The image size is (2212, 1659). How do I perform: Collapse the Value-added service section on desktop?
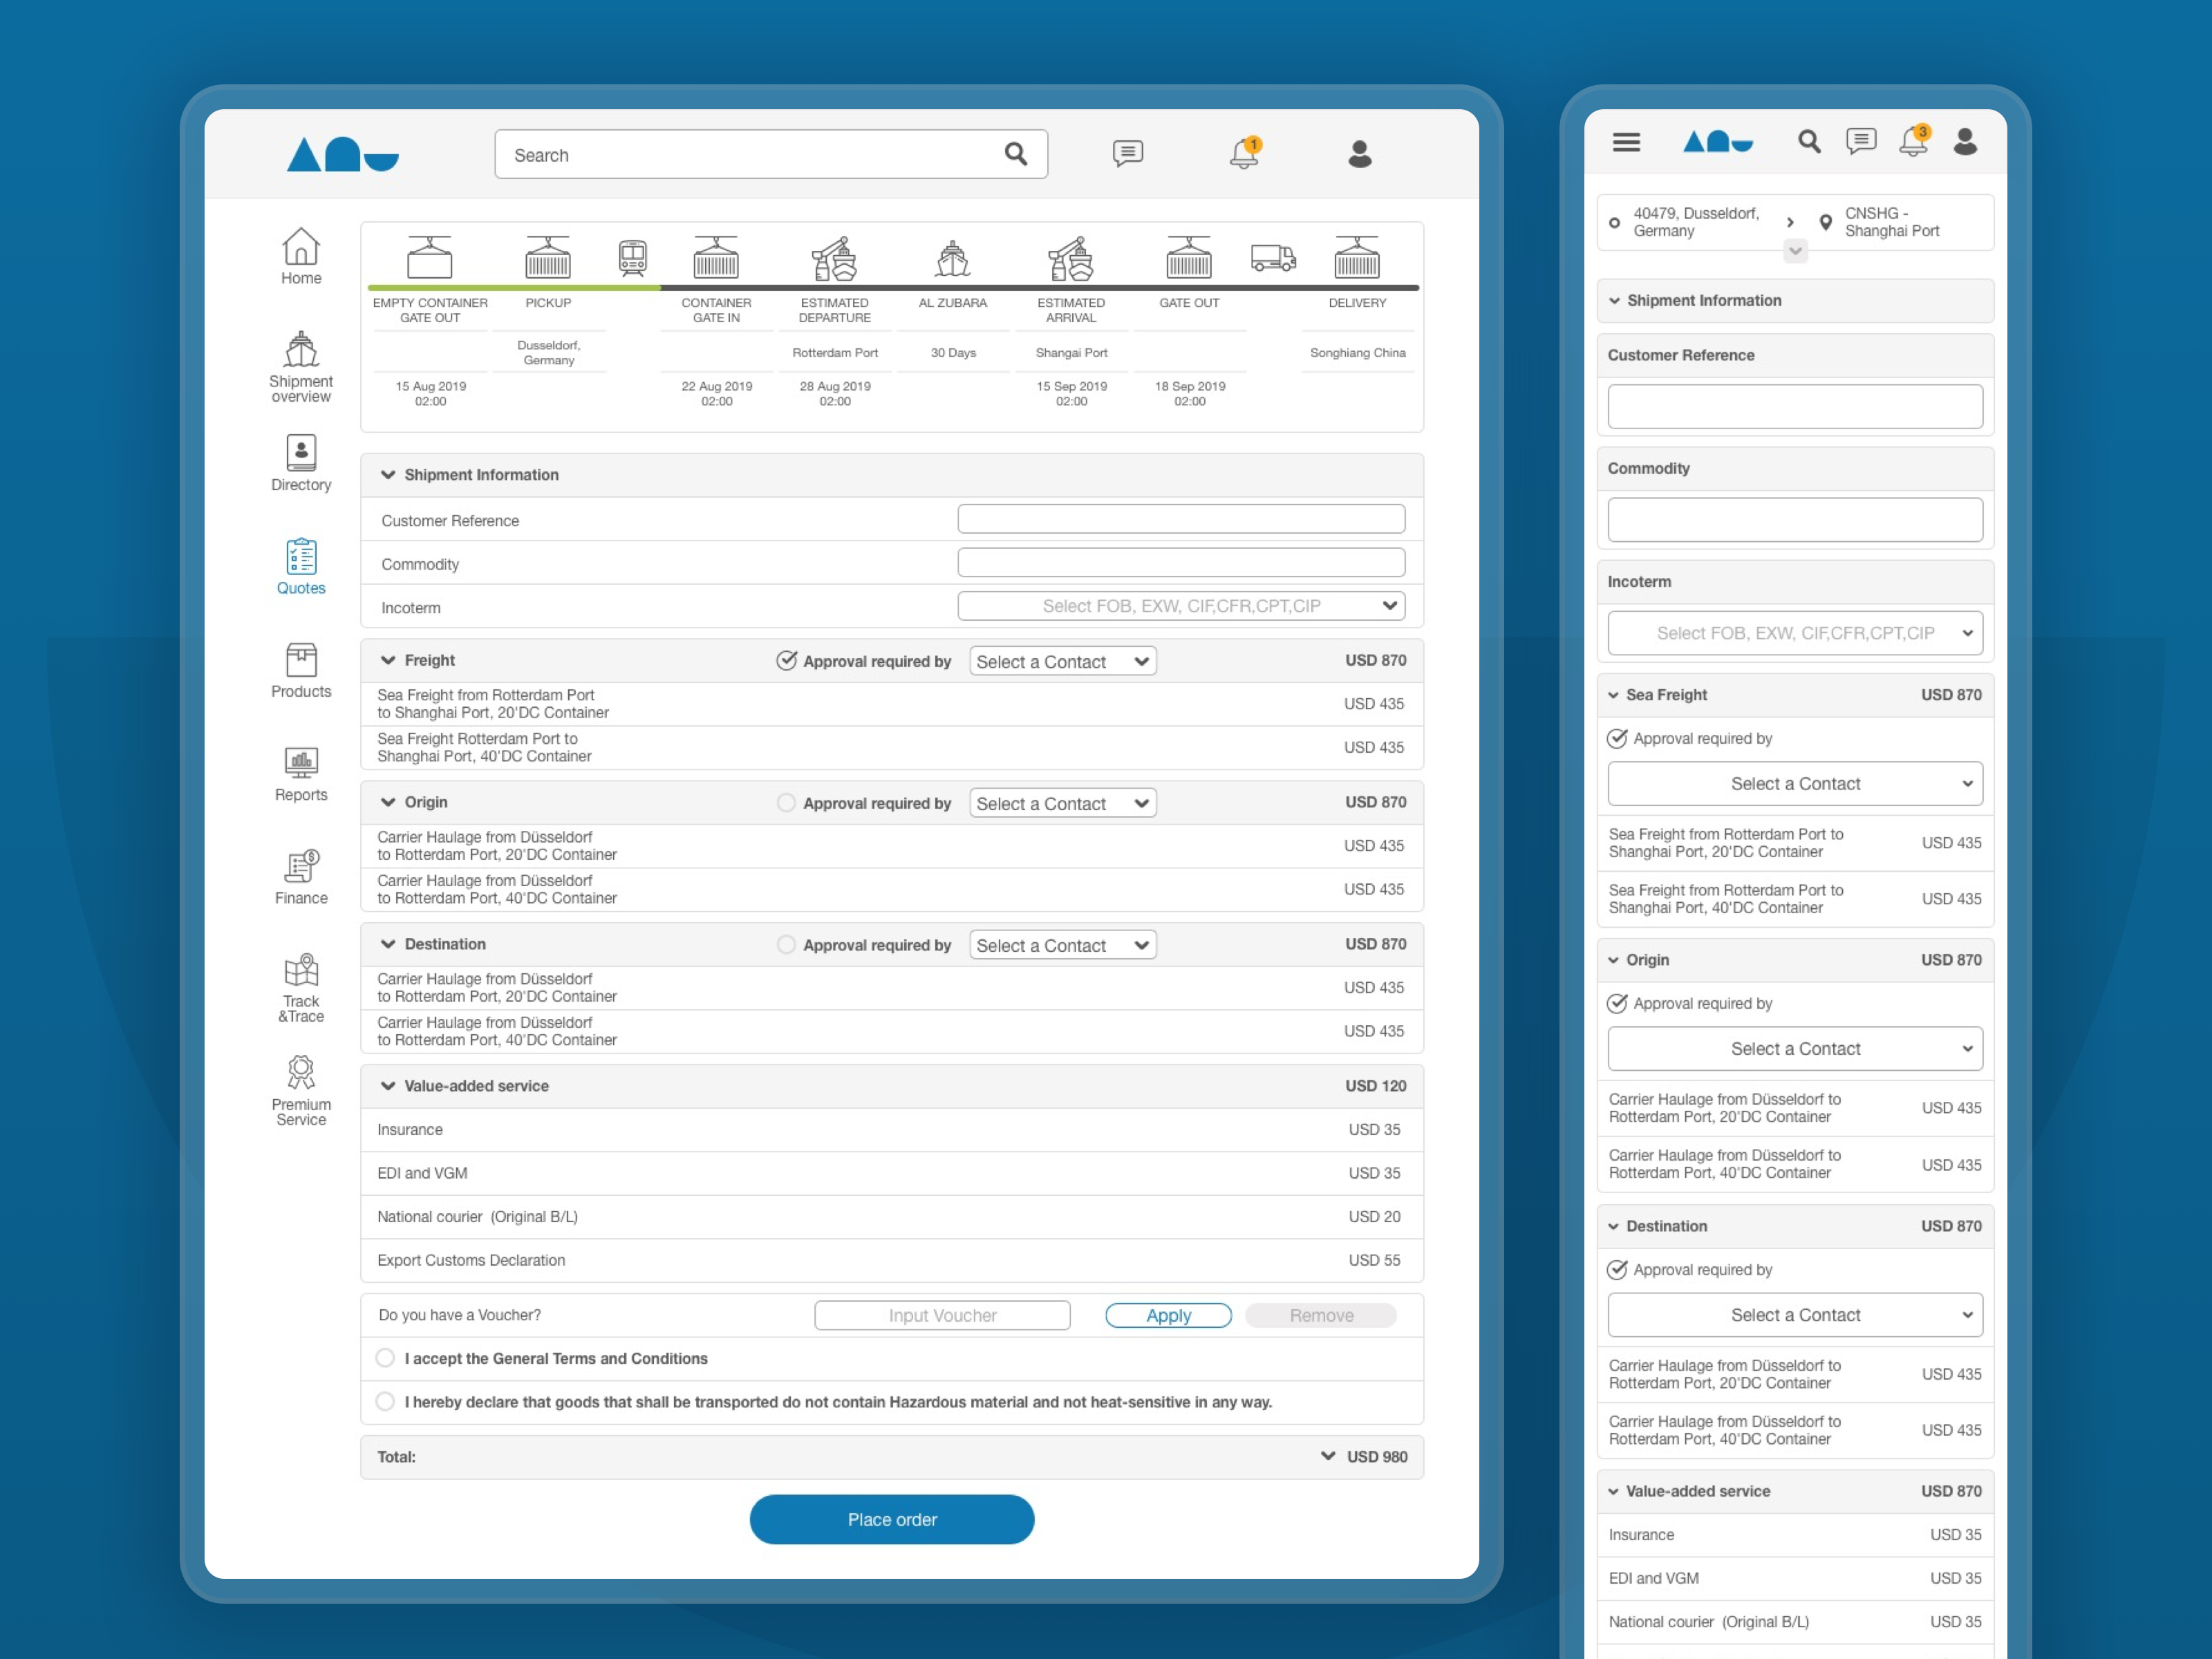pyautogui.click(x=388, y=1086)
